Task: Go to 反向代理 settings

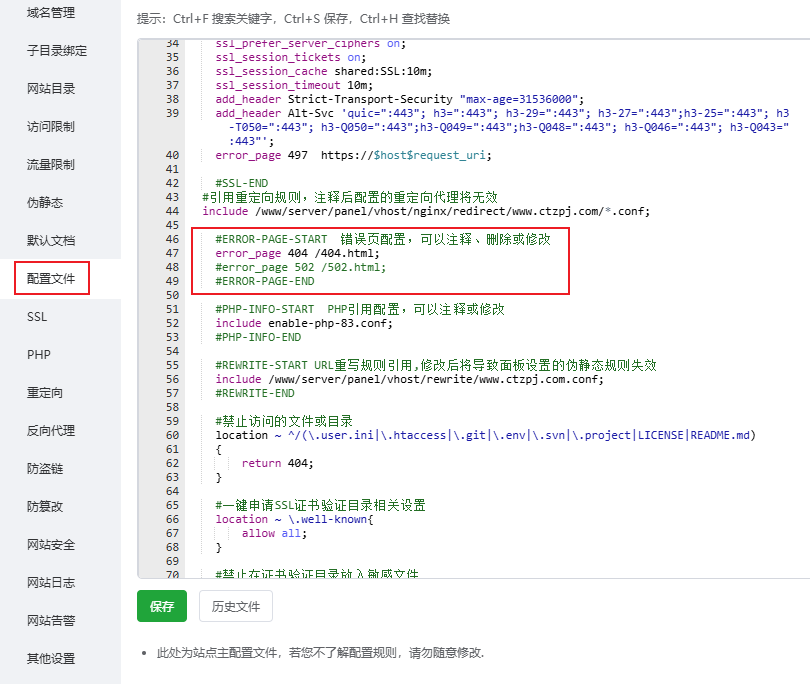Action: coord(51,431)
